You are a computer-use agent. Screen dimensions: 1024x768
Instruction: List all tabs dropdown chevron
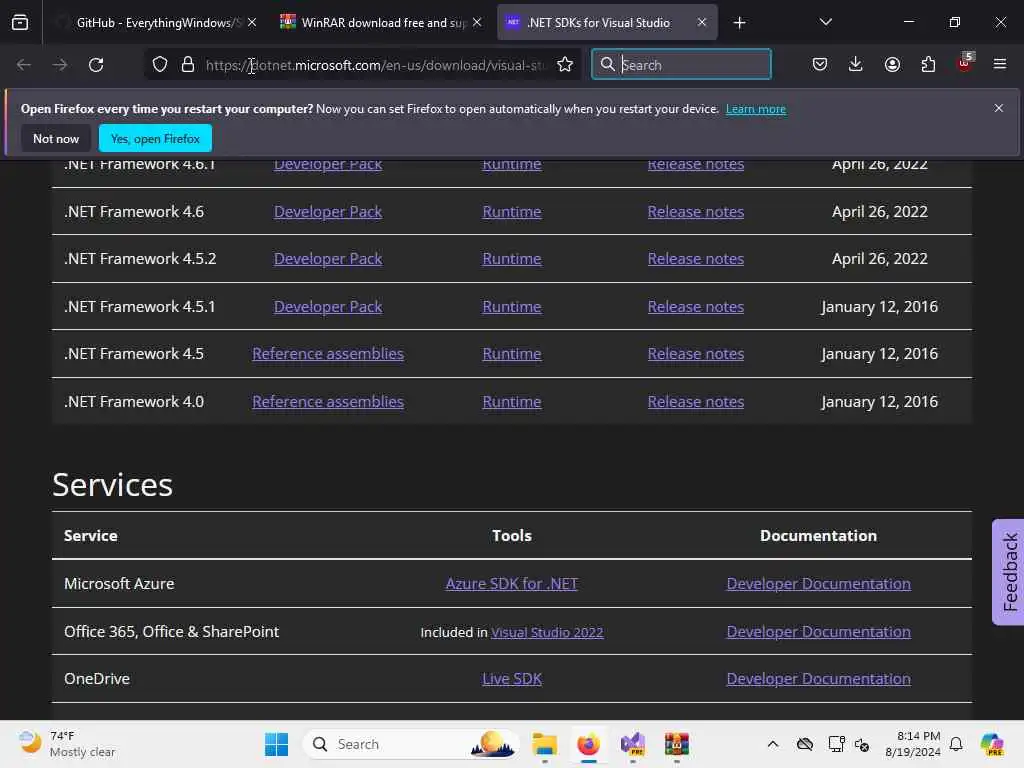(x=825, y=22)
